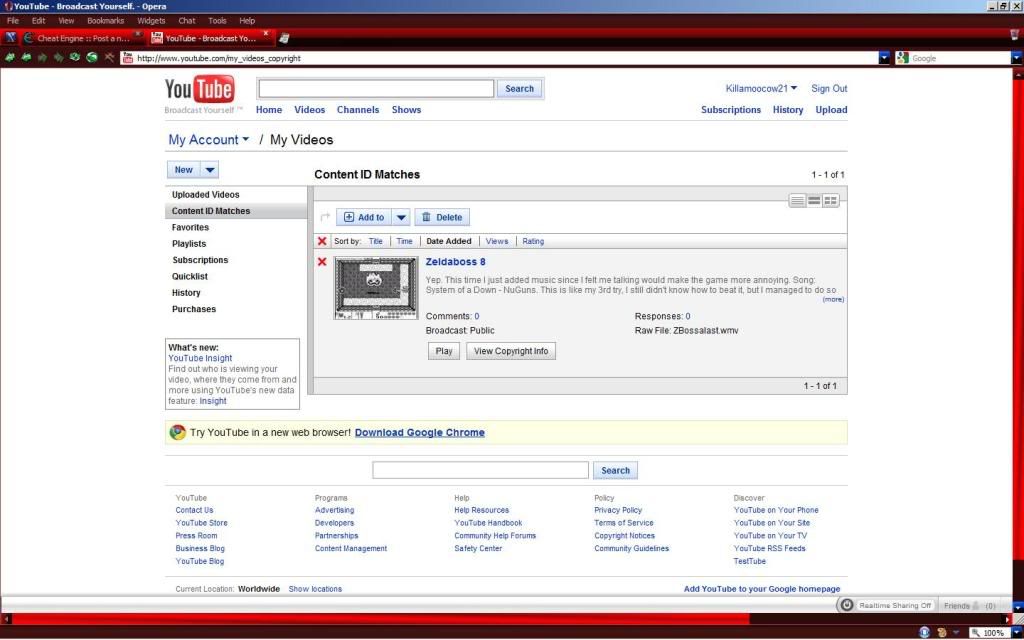Select Uploaded Videos in sidebar
Image resolution: width=1024 pixels, height=640 pixels.
(x=206, y=195)
